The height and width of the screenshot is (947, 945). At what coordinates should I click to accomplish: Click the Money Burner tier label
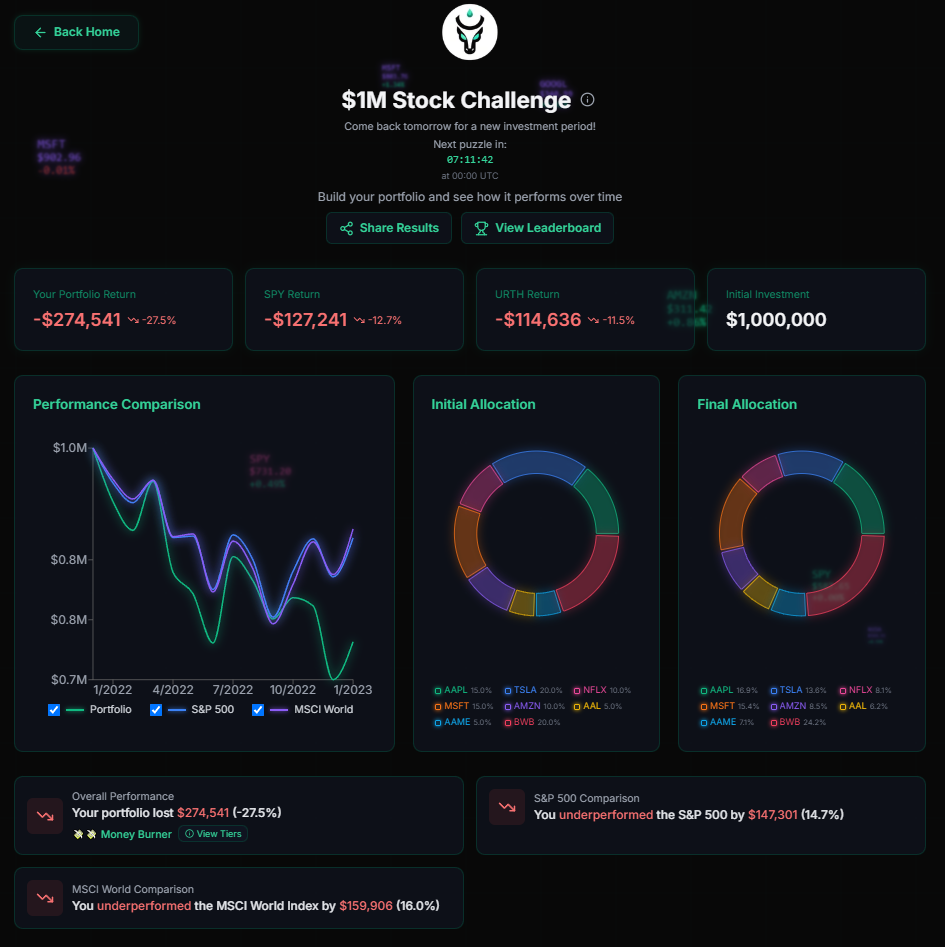(x=136, y=834)
